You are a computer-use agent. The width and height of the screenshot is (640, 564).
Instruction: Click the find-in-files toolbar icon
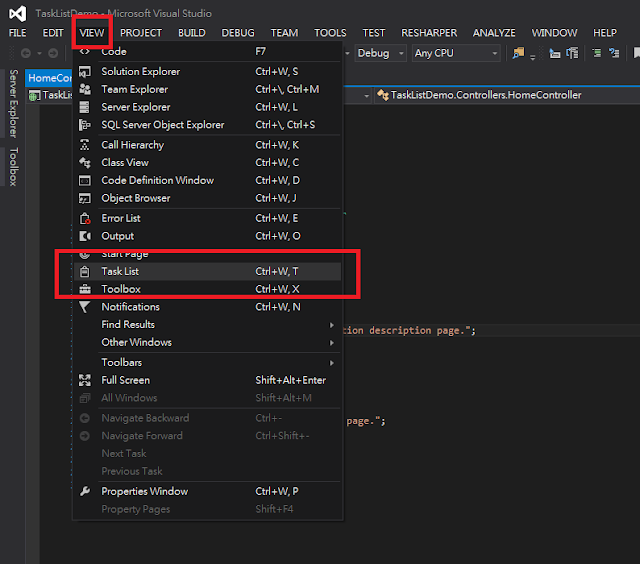[518, 53]
